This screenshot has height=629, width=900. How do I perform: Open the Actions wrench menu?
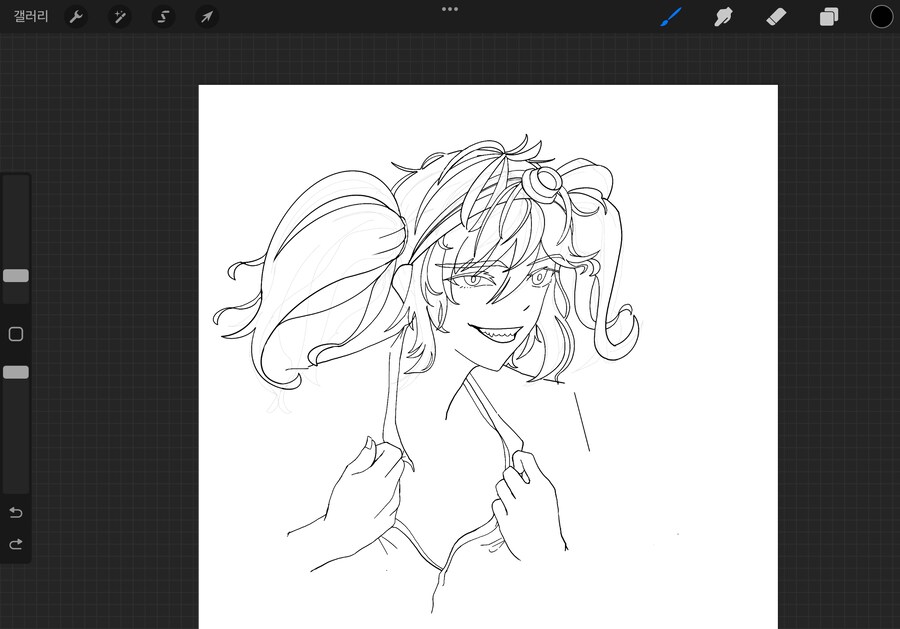[x=76, y=17]
